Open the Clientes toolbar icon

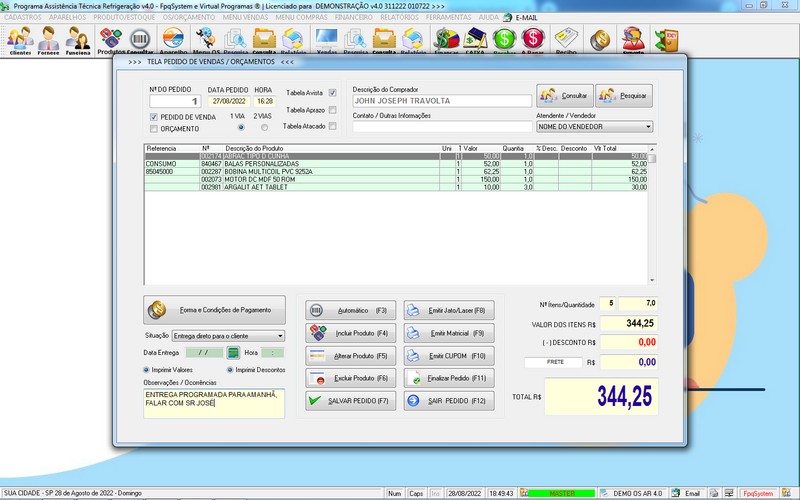coord(20,40)
